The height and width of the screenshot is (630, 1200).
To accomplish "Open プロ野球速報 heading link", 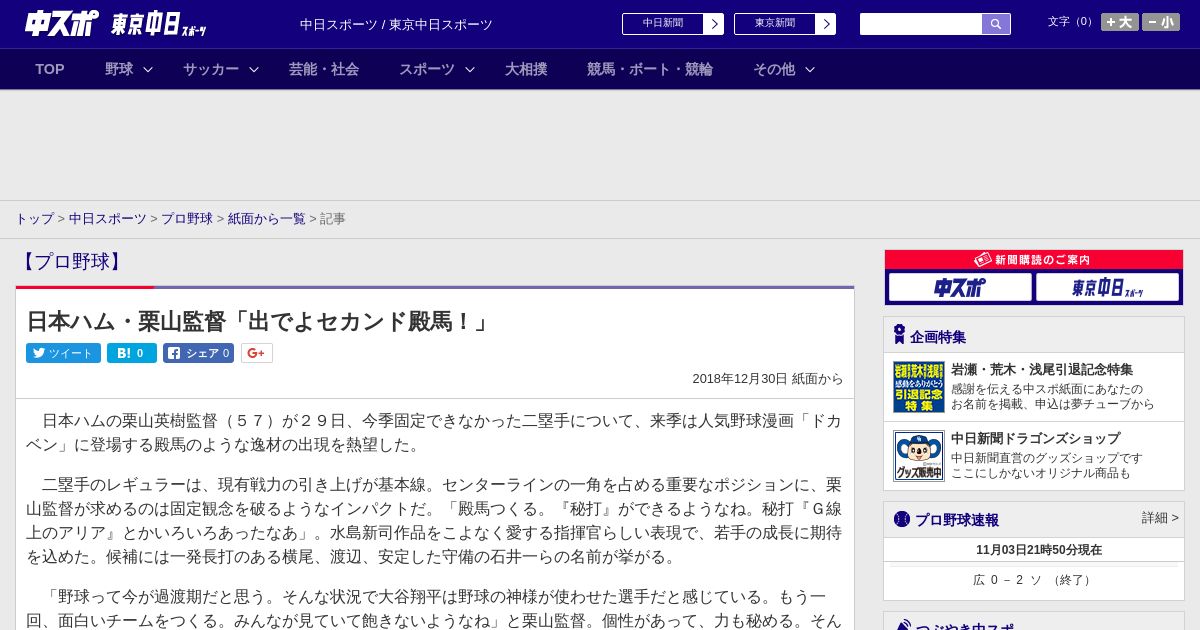I will point(957,519).
